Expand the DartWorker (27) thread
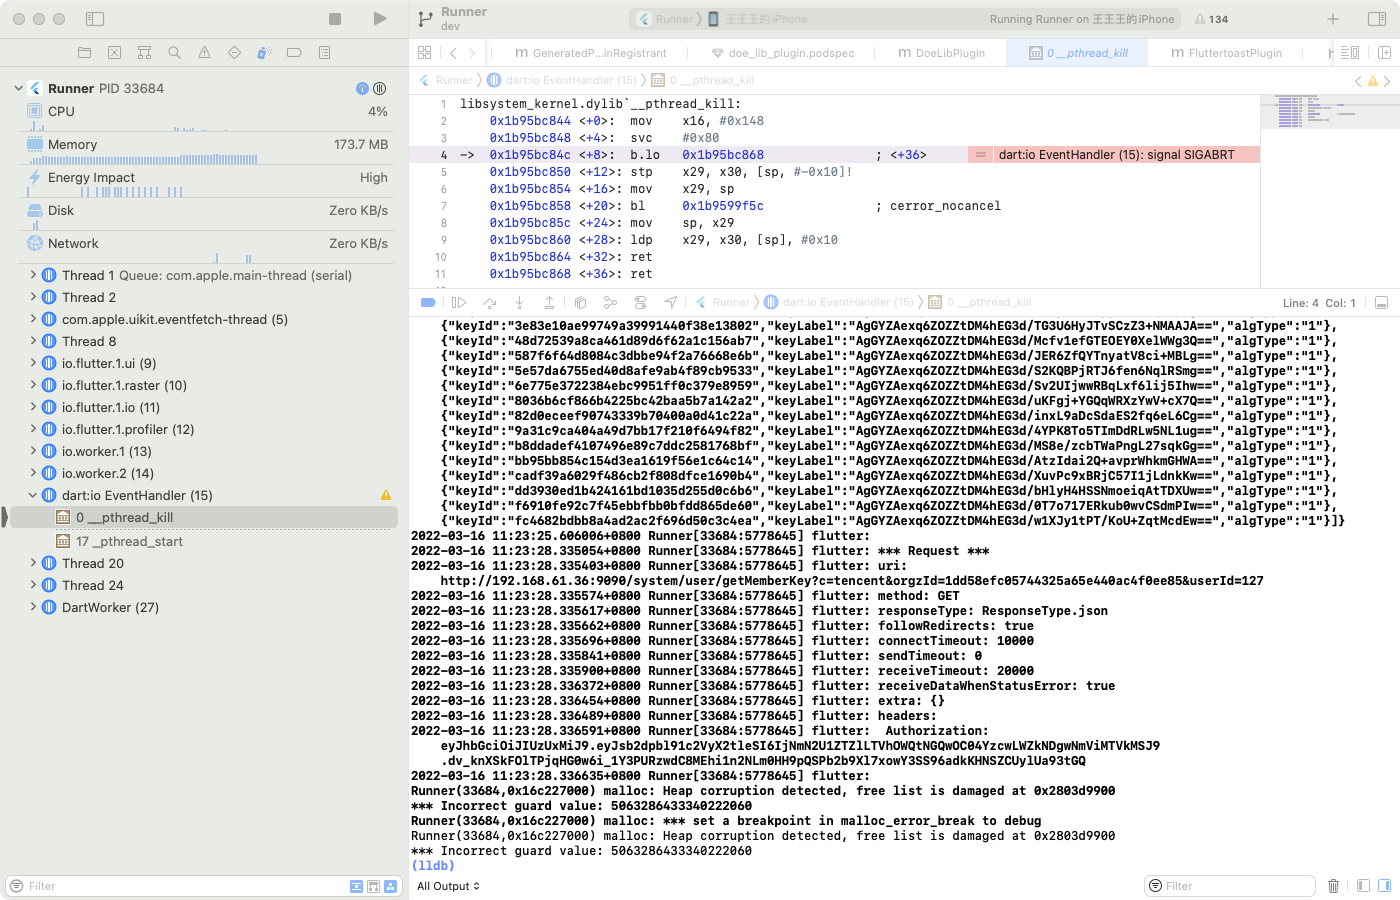The image size is (1400, 900). click(33, 607)
